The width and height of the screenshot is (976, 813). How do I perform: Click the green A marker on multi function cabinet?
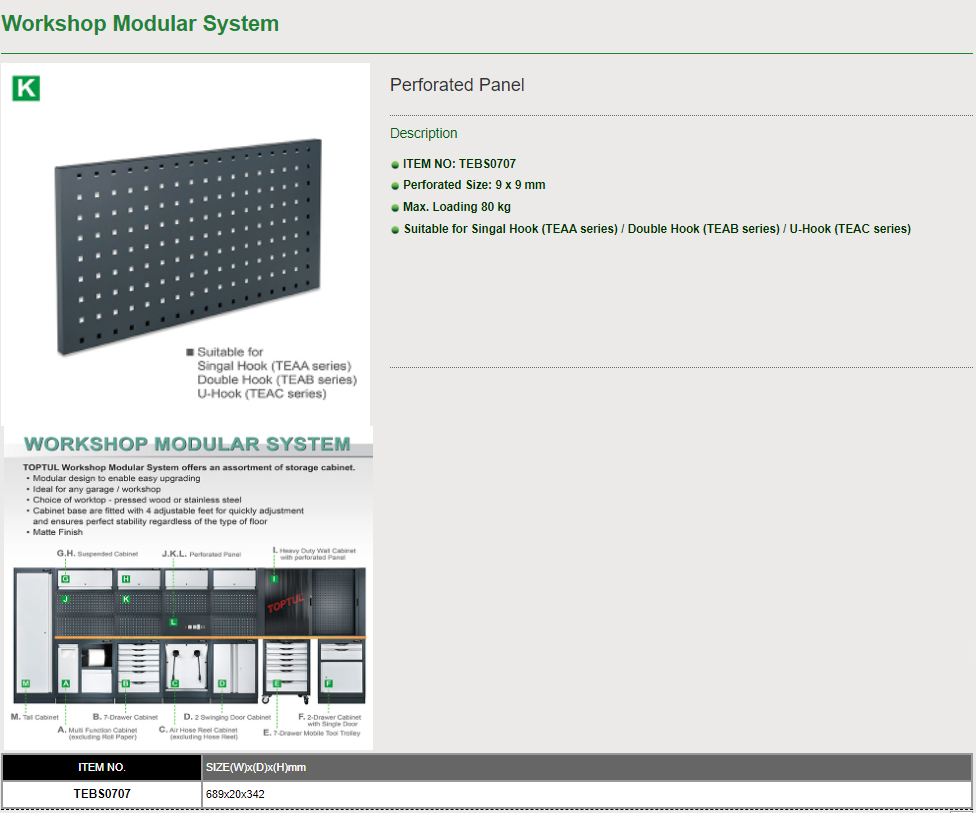point(65,684)
